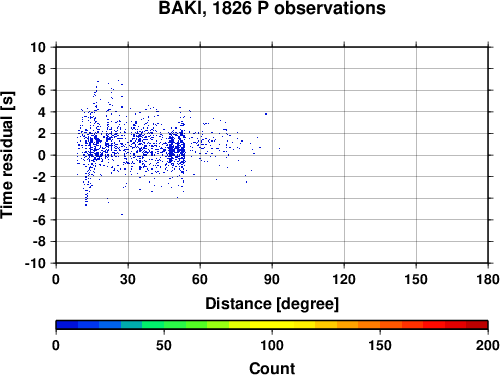Click y-axis tick label '-8'
The image size is (500, 375).
[39, 242]
